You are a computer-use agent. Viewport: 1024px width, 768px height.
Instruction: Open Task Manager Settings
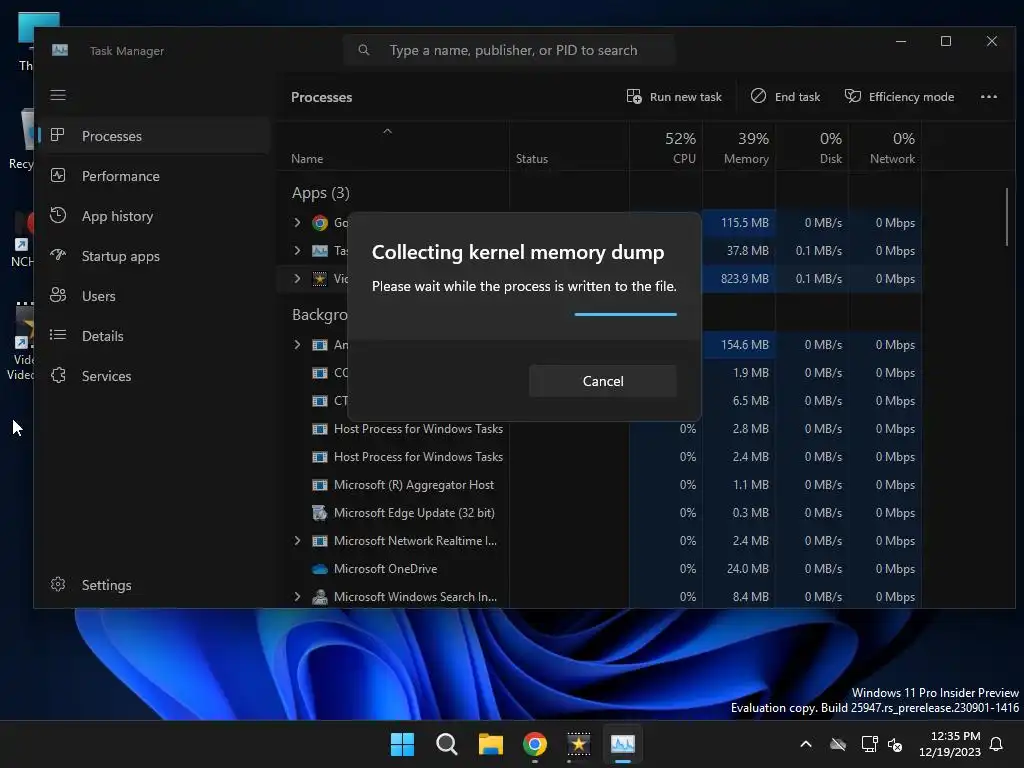click(154, 584)
